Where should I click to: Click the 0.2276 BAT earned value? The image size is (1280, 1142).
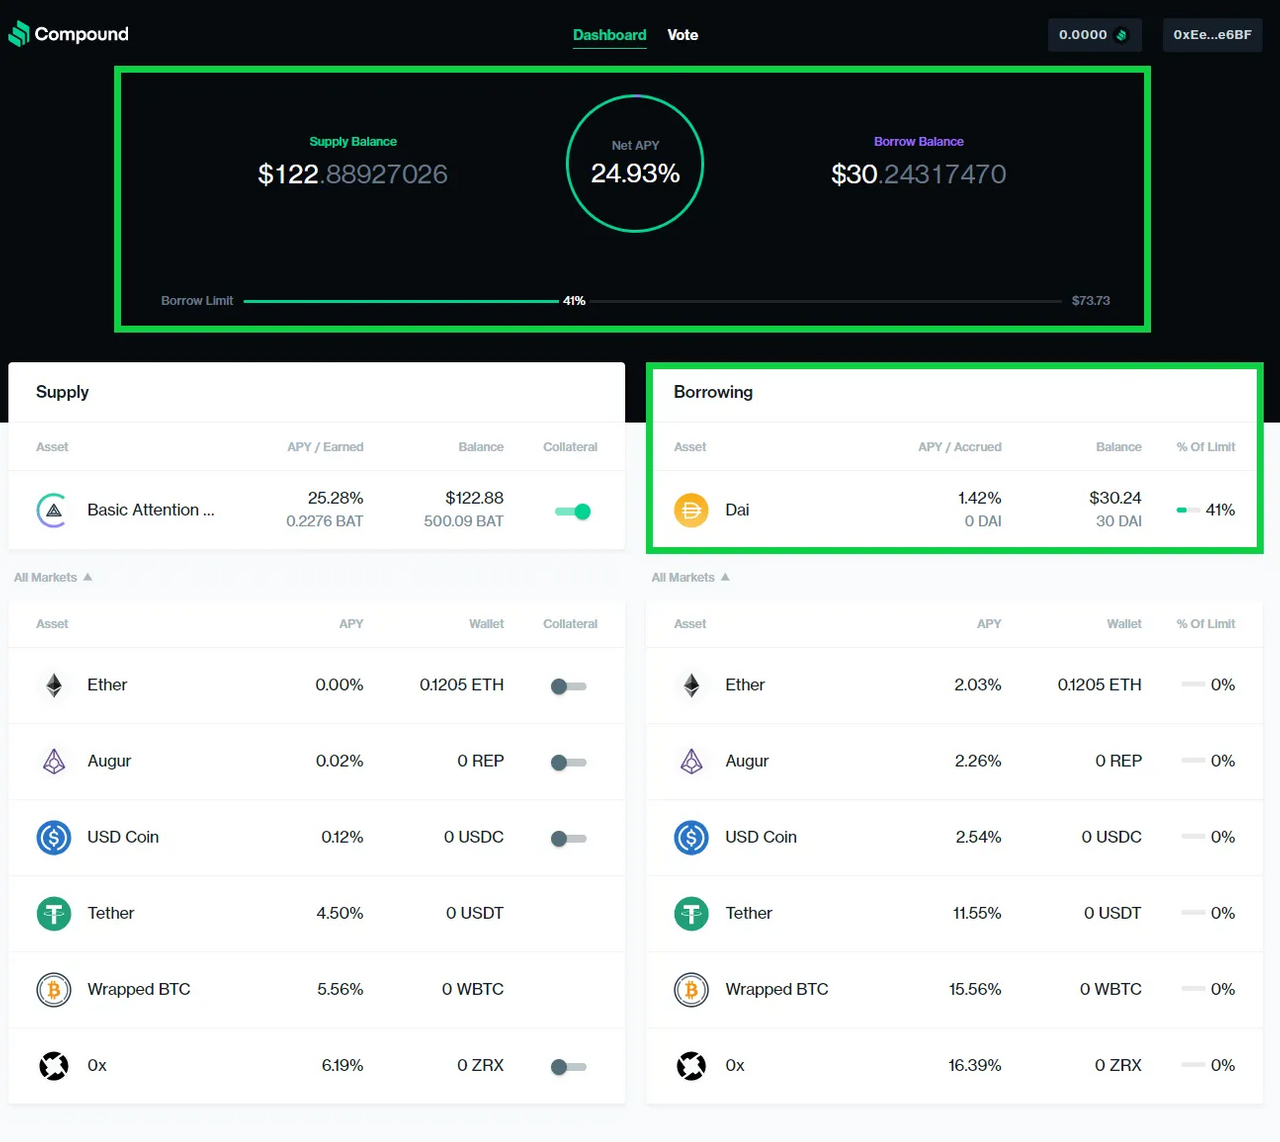325,521
